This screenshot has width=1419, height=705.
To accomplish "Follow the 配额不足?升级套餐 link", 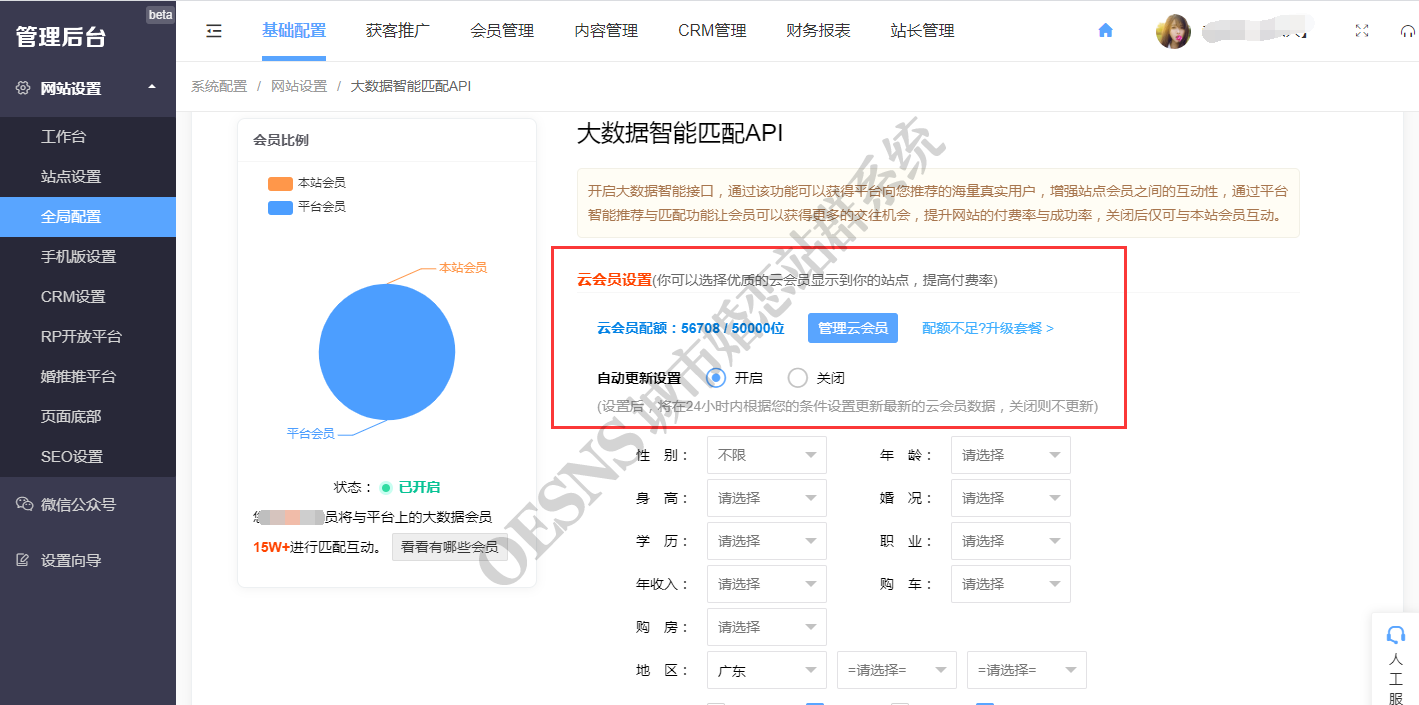I will tap(988, 328).
